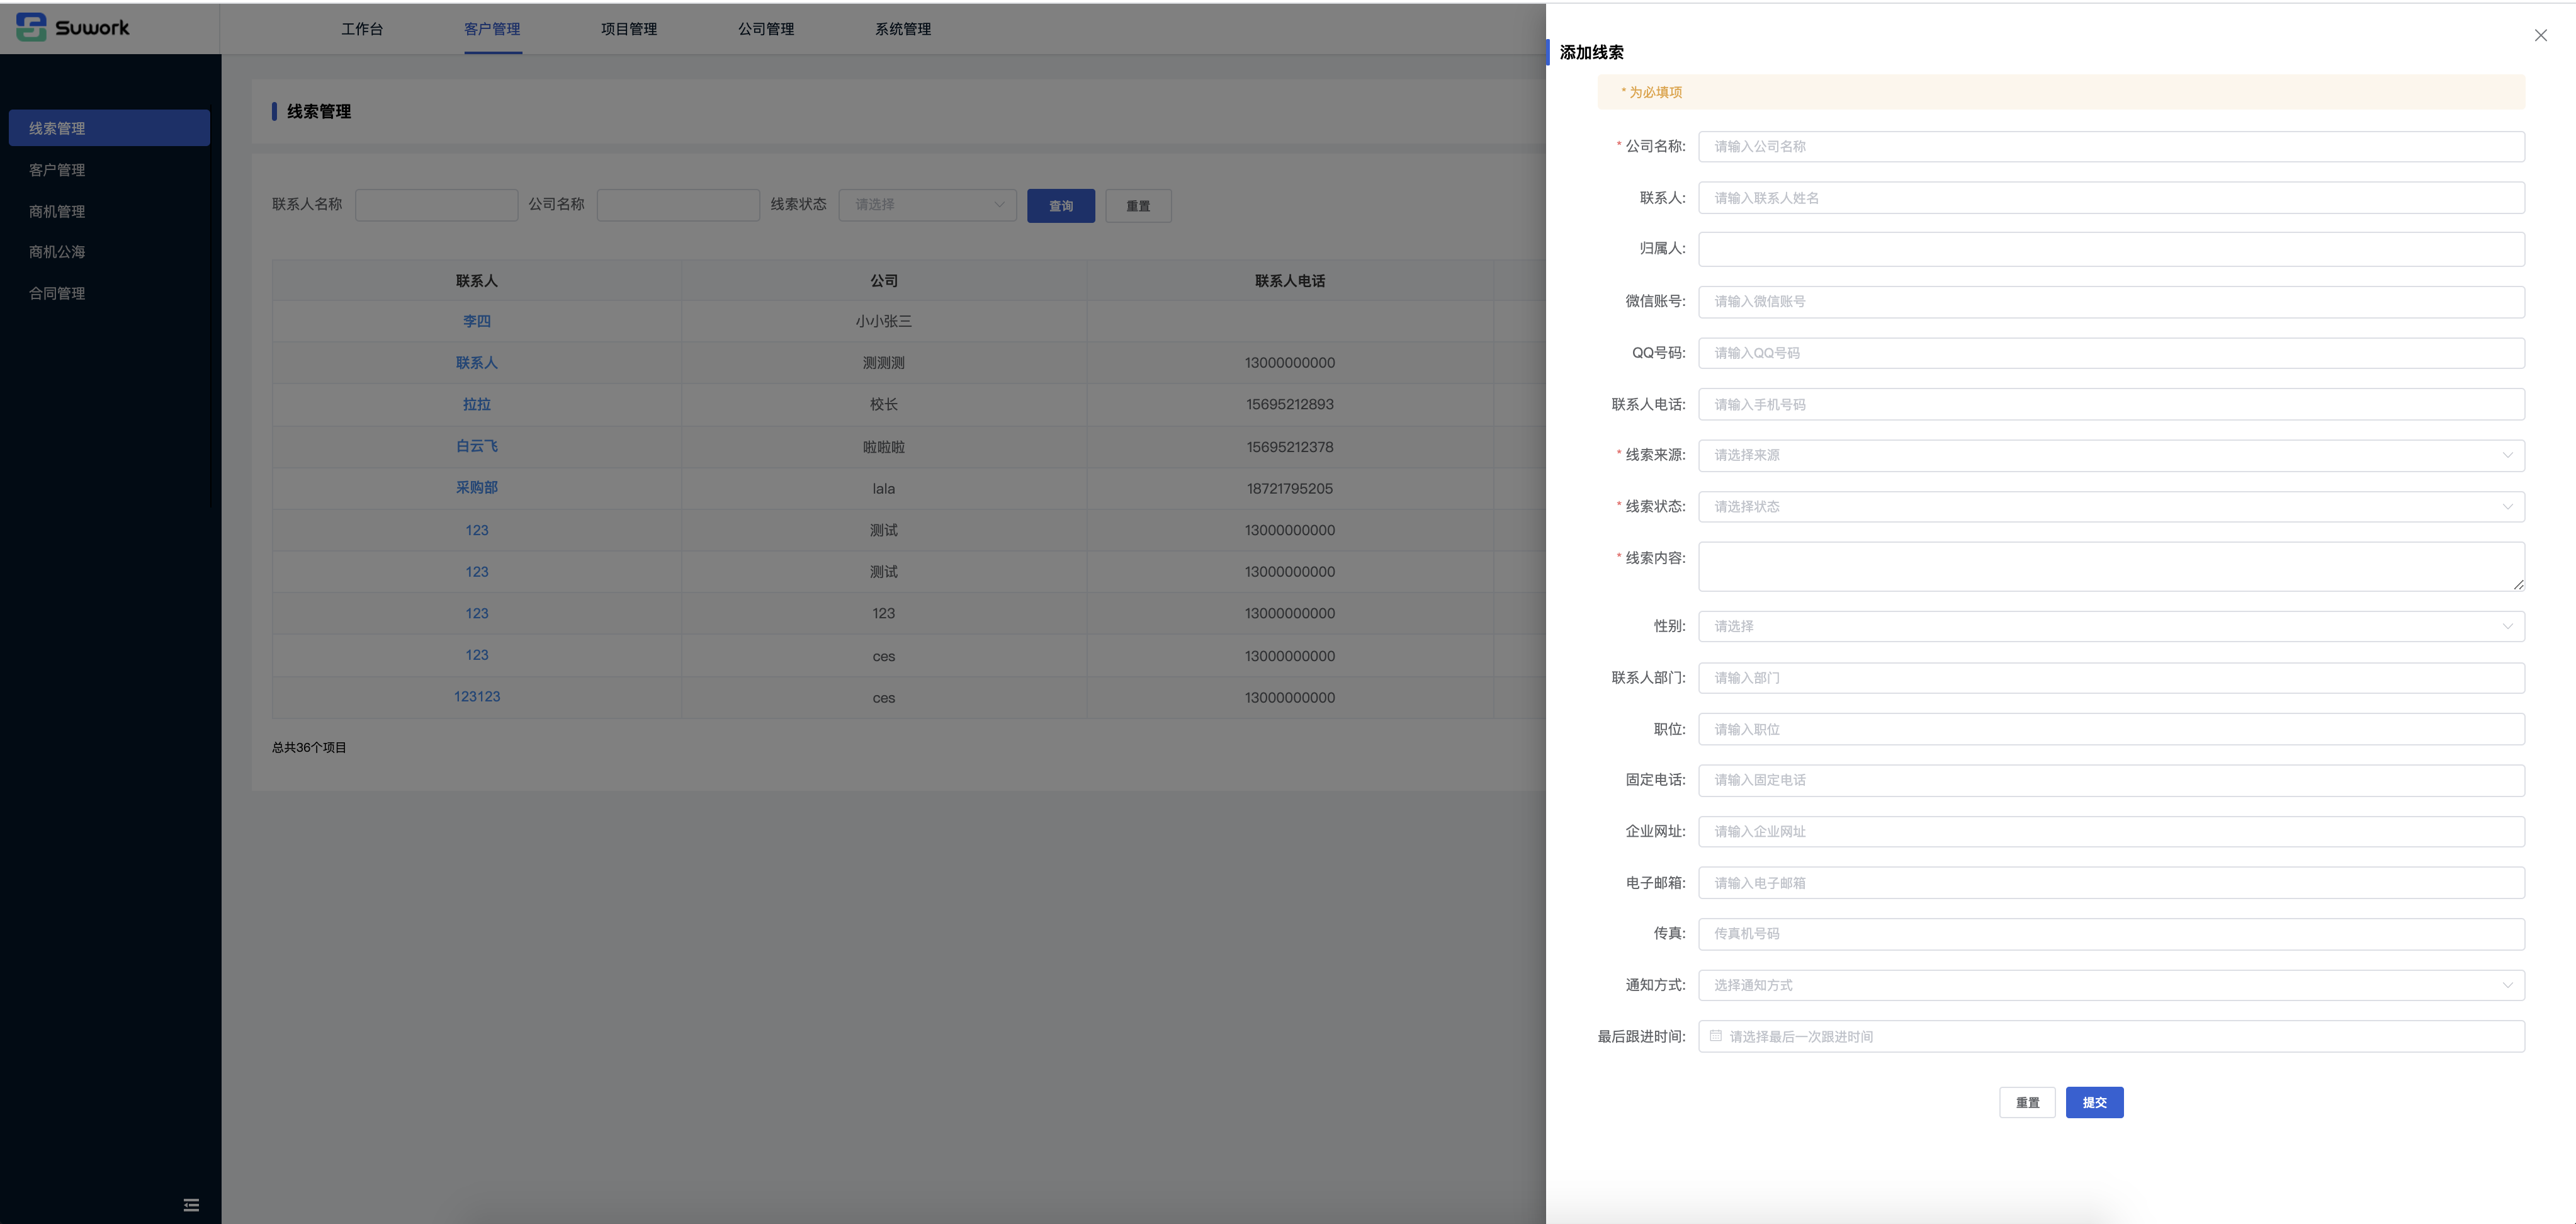Click the 联系人名称 search field

pyautogui.click(x=436, y=205)
